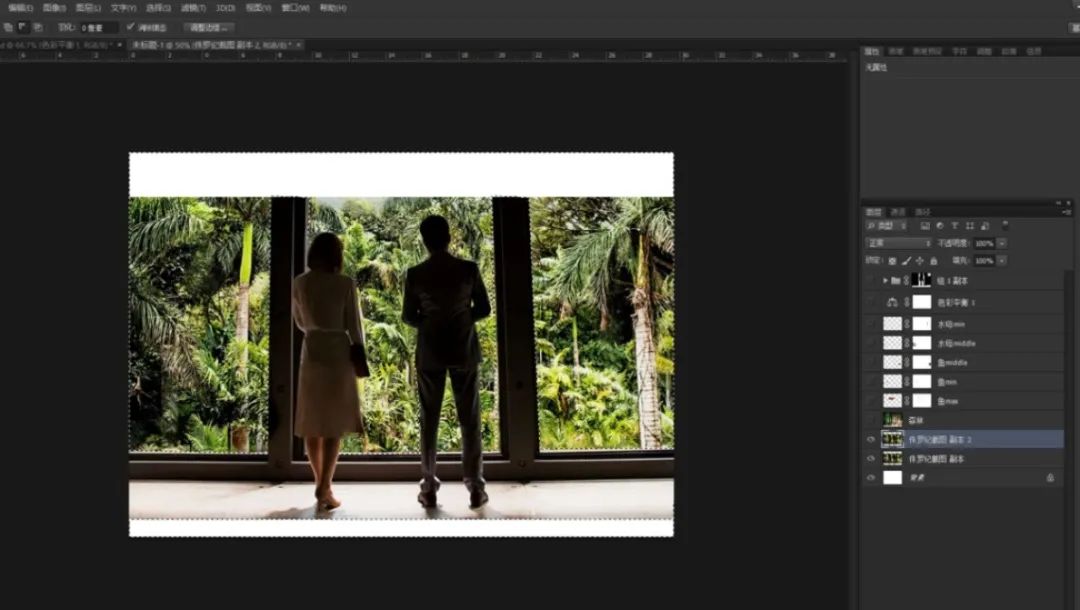Click the mask link icon on 鱼max layer
This screenshot has height=610, width=1080.
(x=907, y=401)
